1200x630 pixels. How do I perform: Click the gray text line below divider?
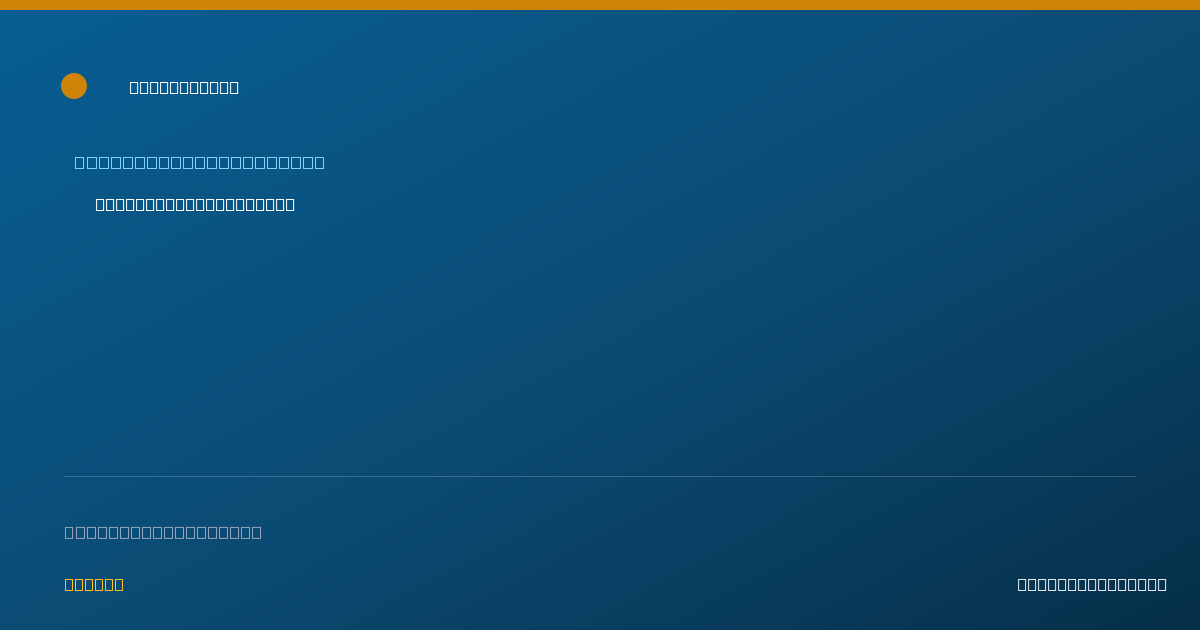pyautogui.click(x=163, y=532)
